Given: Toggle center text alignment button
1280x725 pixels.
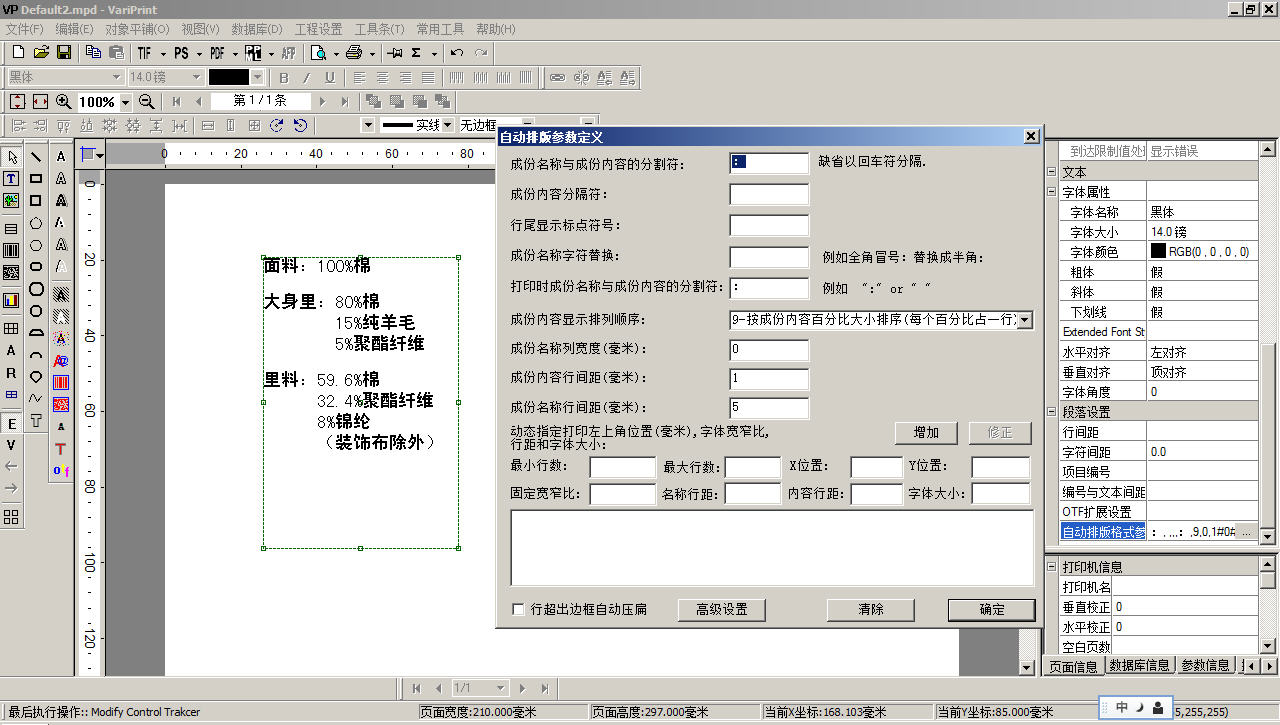Looking at the screenshot, I should [381, 77].
